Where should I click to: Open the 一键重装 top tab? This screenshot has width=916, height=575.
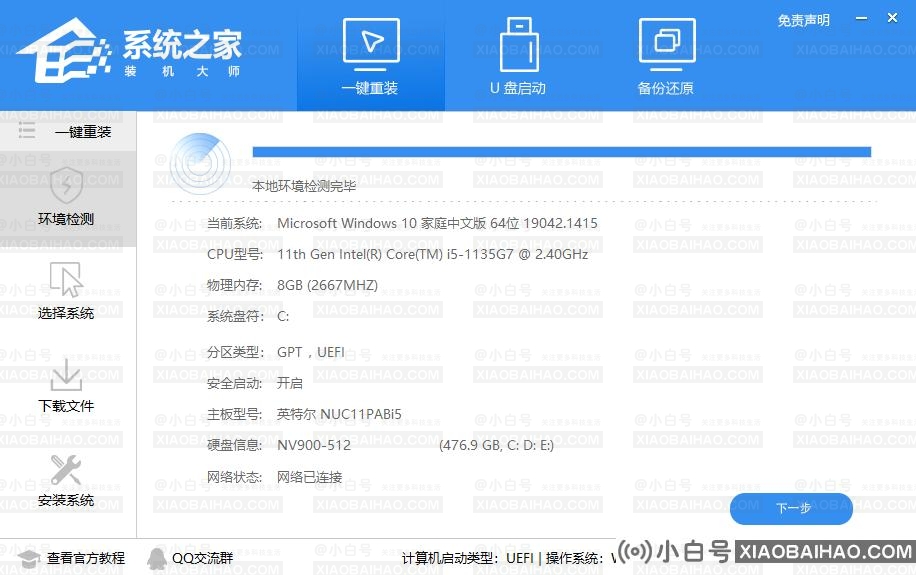tap(370, 57)
